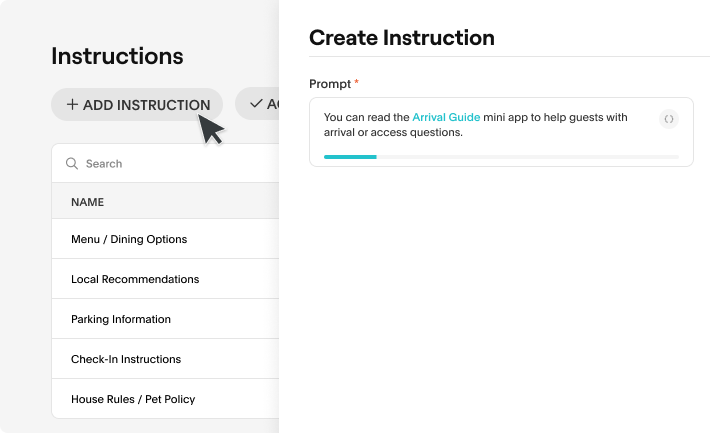
Task: Click the Create Instruction panel title
Action: pyautogui.click(x=402, y=39)
